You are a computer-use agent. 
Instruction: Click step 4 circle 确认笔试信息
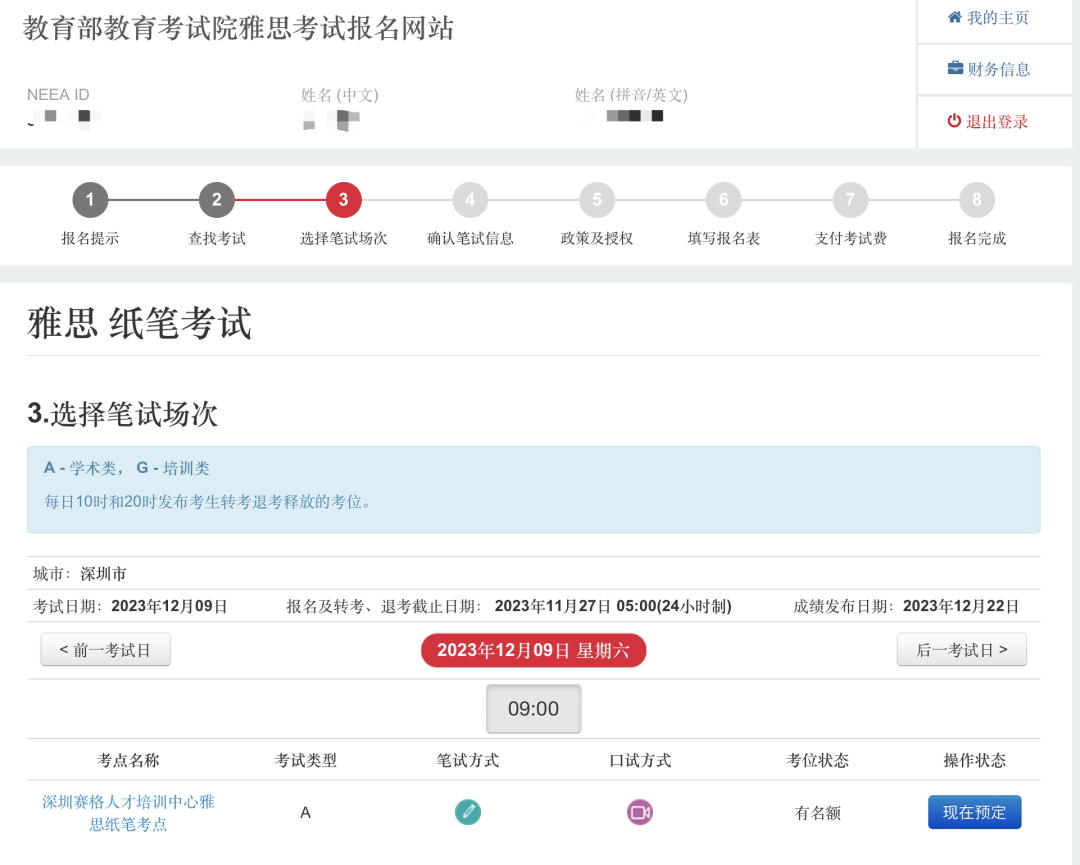tap(470, 200)
